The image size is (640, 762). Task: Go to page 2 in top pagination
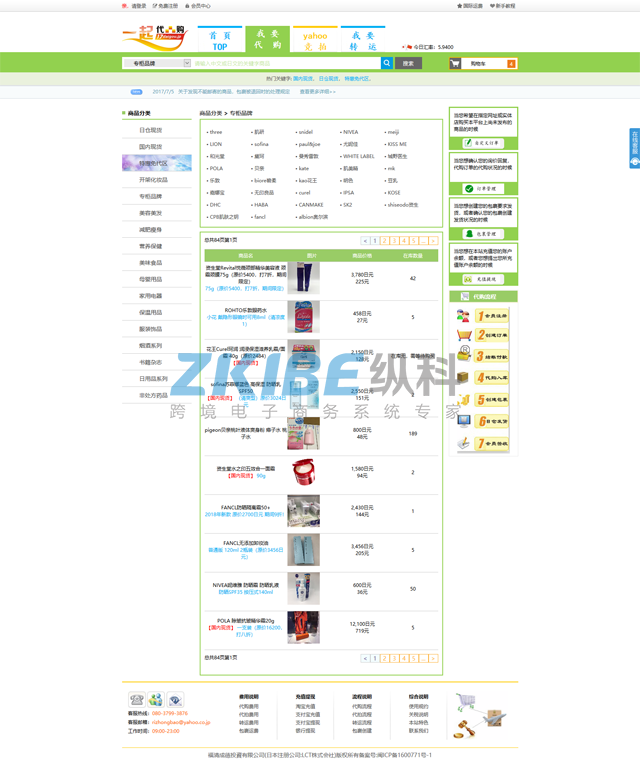pyautogui.click(x=384, y=241)
